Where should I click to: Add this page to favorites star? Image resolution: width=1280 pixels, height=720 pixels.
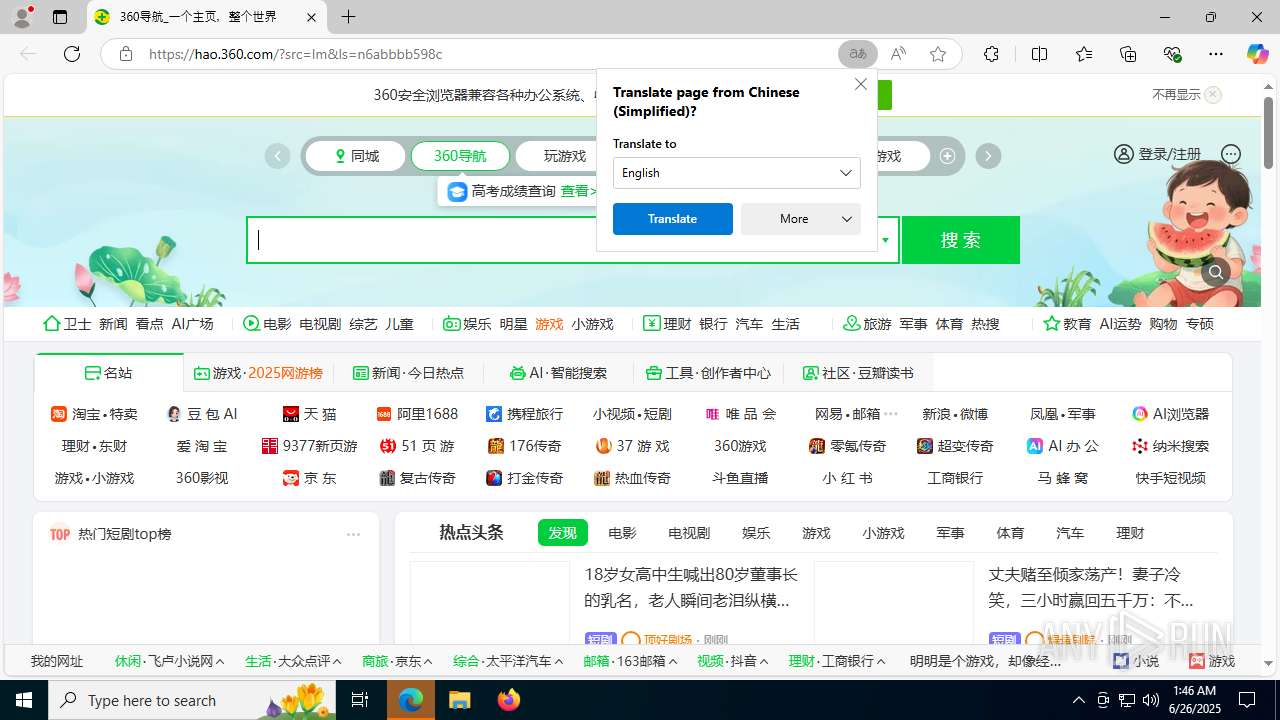(x=938, y=54)
